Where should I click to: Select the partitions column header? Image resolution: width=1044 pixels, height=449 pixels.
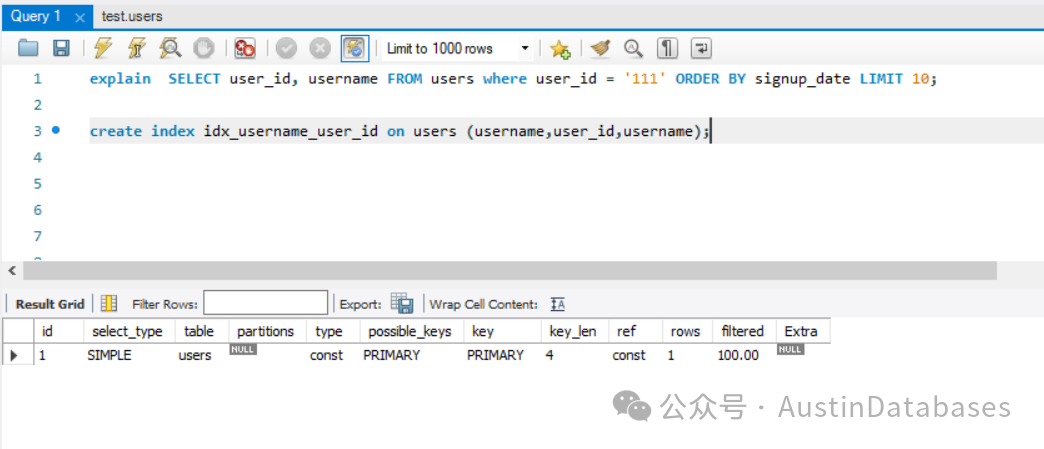[x=266, y=331]
